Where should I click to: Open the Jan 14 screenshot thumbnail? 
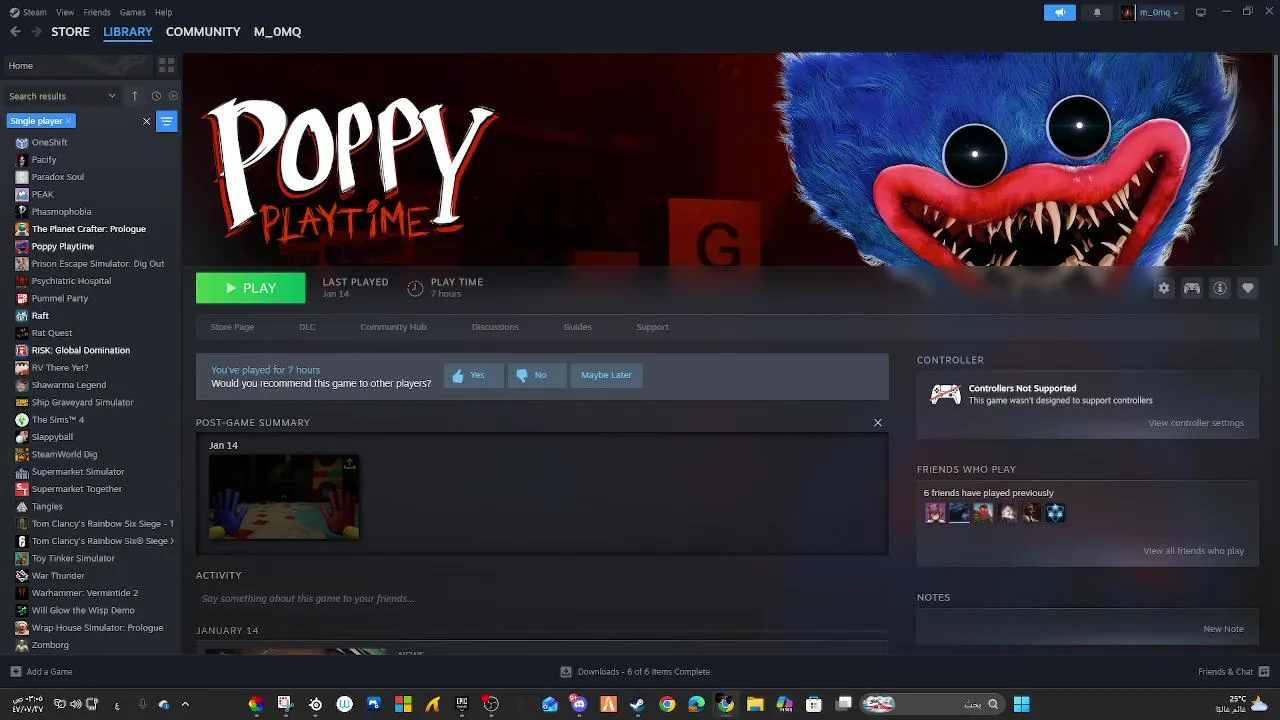tap(284, 498)
